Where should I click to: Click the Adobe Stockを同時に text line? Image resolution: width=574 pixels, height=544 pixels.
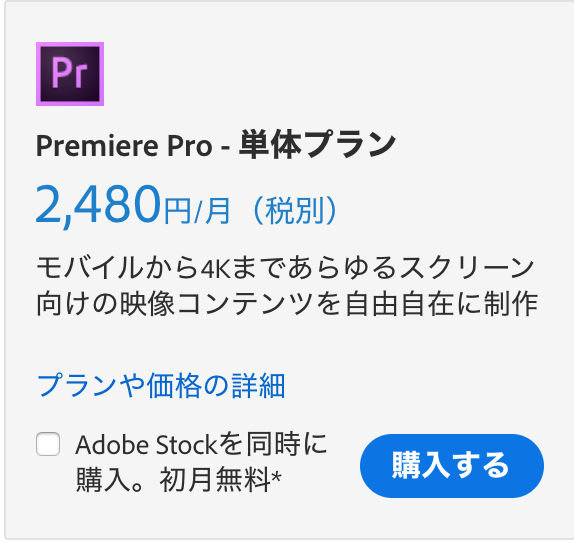[x=201, y=444]
